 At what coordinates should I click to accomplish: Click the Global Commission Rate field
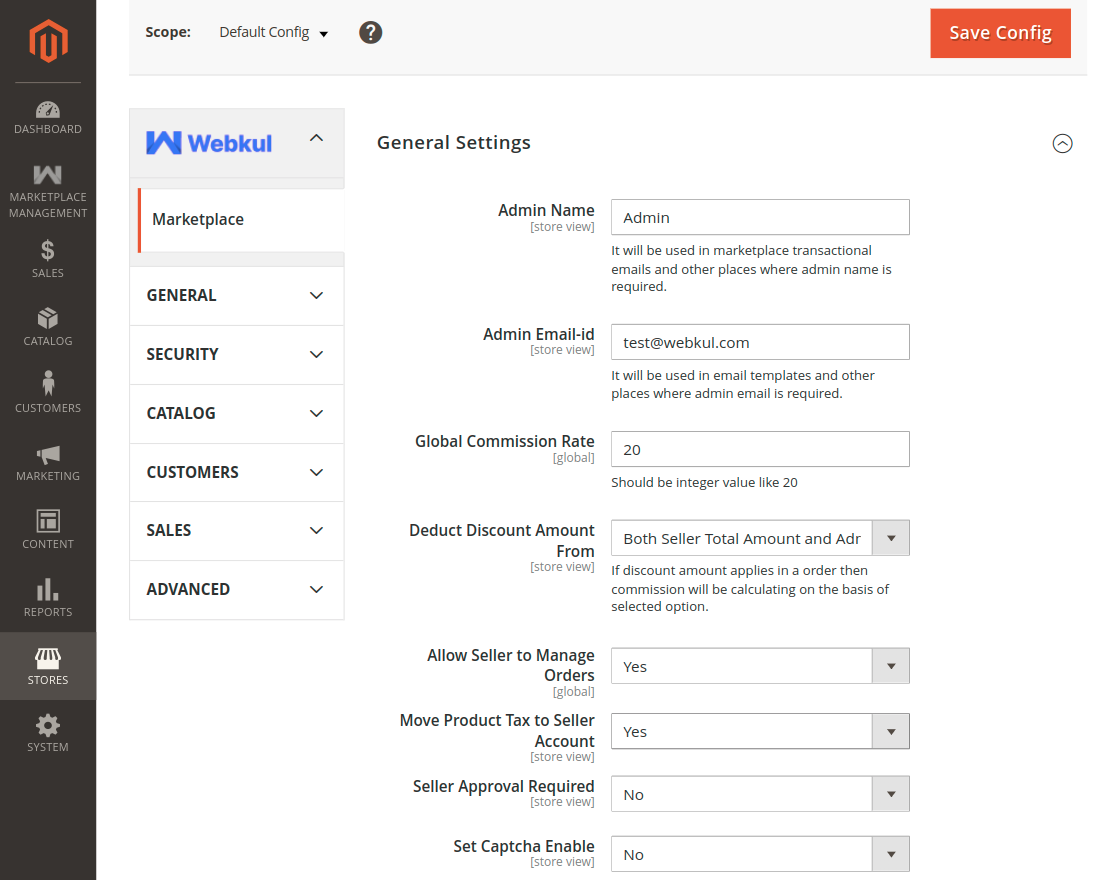coord(760,449)
